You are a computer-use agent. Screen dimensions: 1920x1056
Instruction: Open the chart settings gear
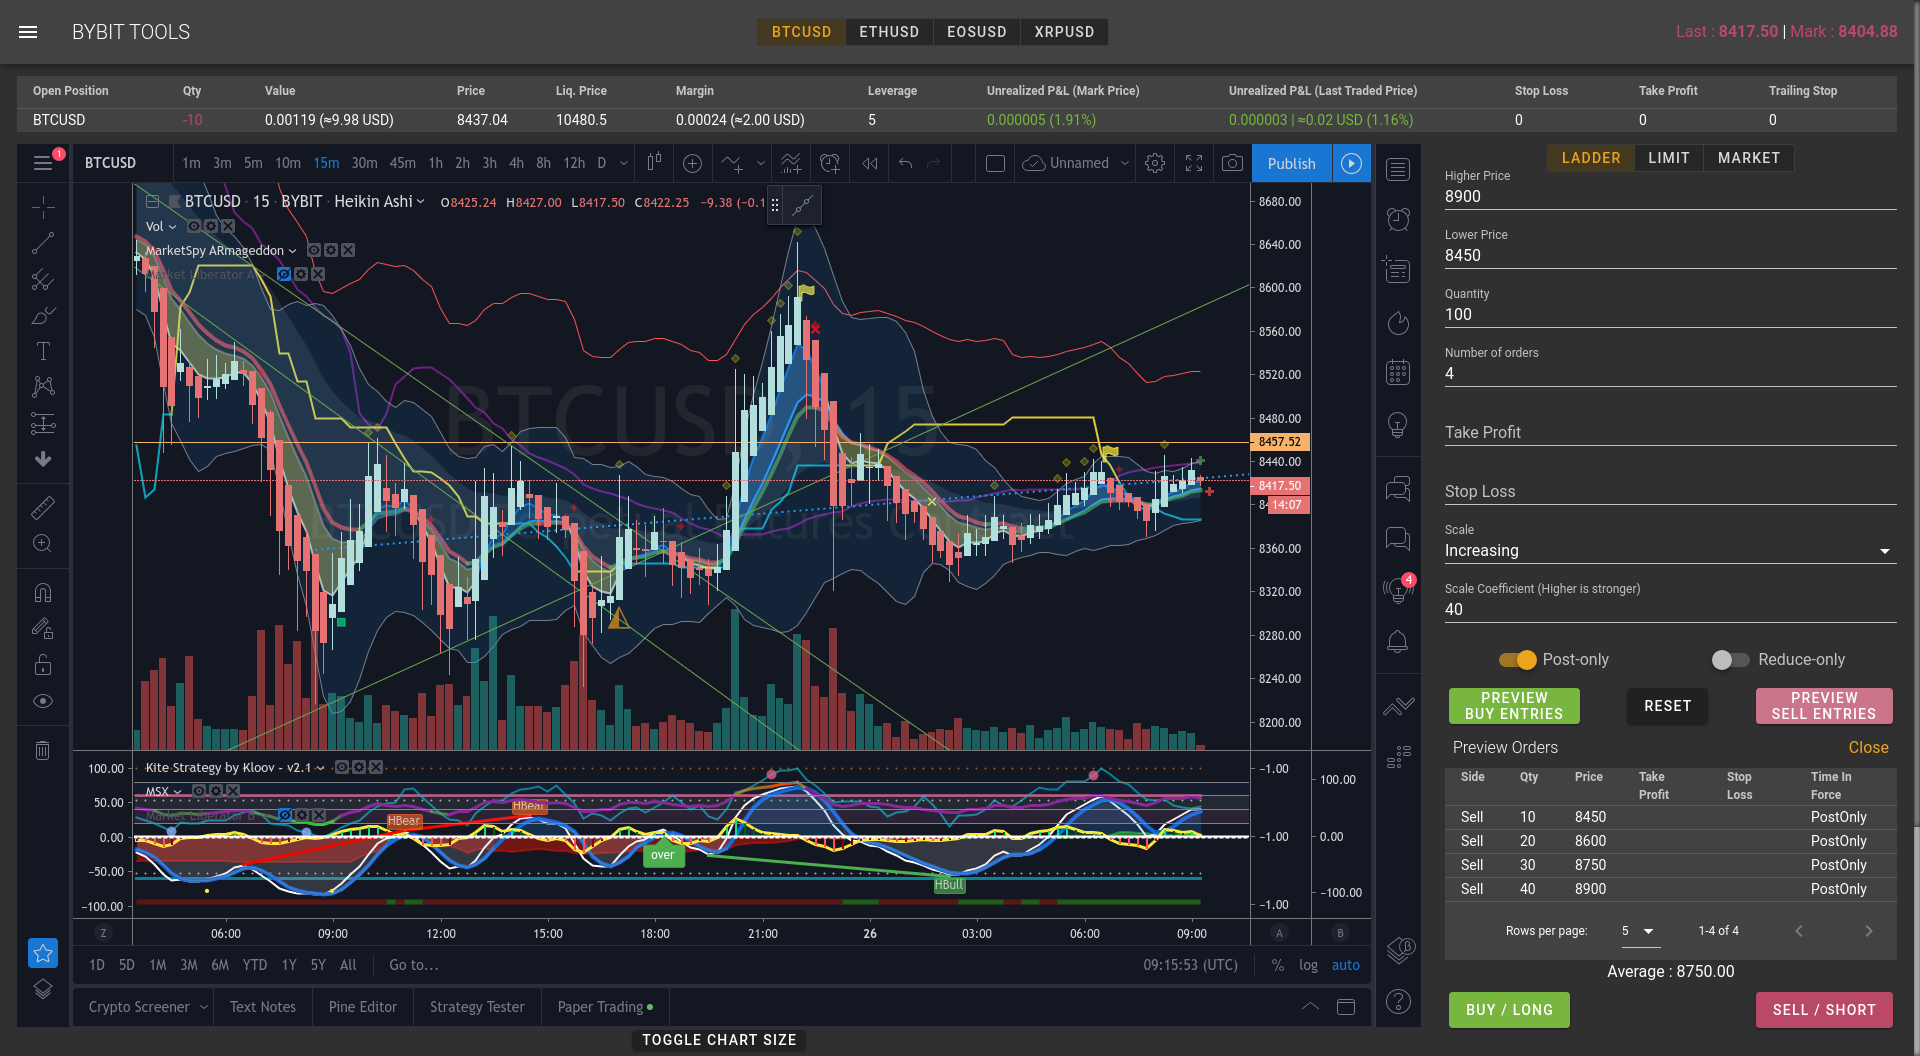(x=1155, y=163)
